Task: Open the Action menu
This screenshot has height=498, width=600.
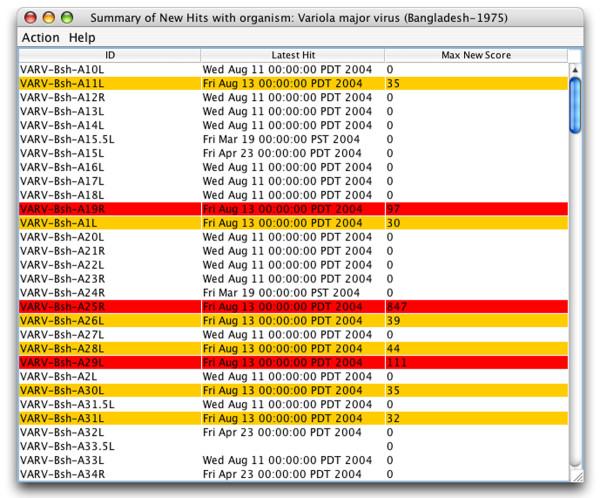Action: coord(40,37)
